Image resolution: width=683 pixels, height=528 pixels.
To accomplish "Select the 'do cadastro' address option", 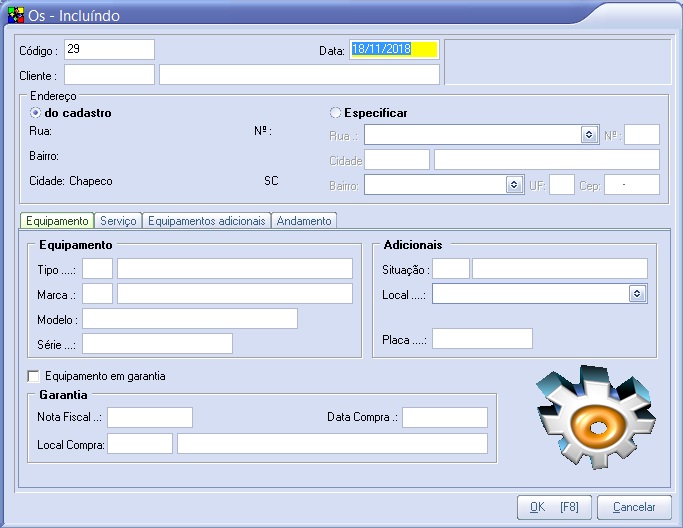I will pos(36,113).
